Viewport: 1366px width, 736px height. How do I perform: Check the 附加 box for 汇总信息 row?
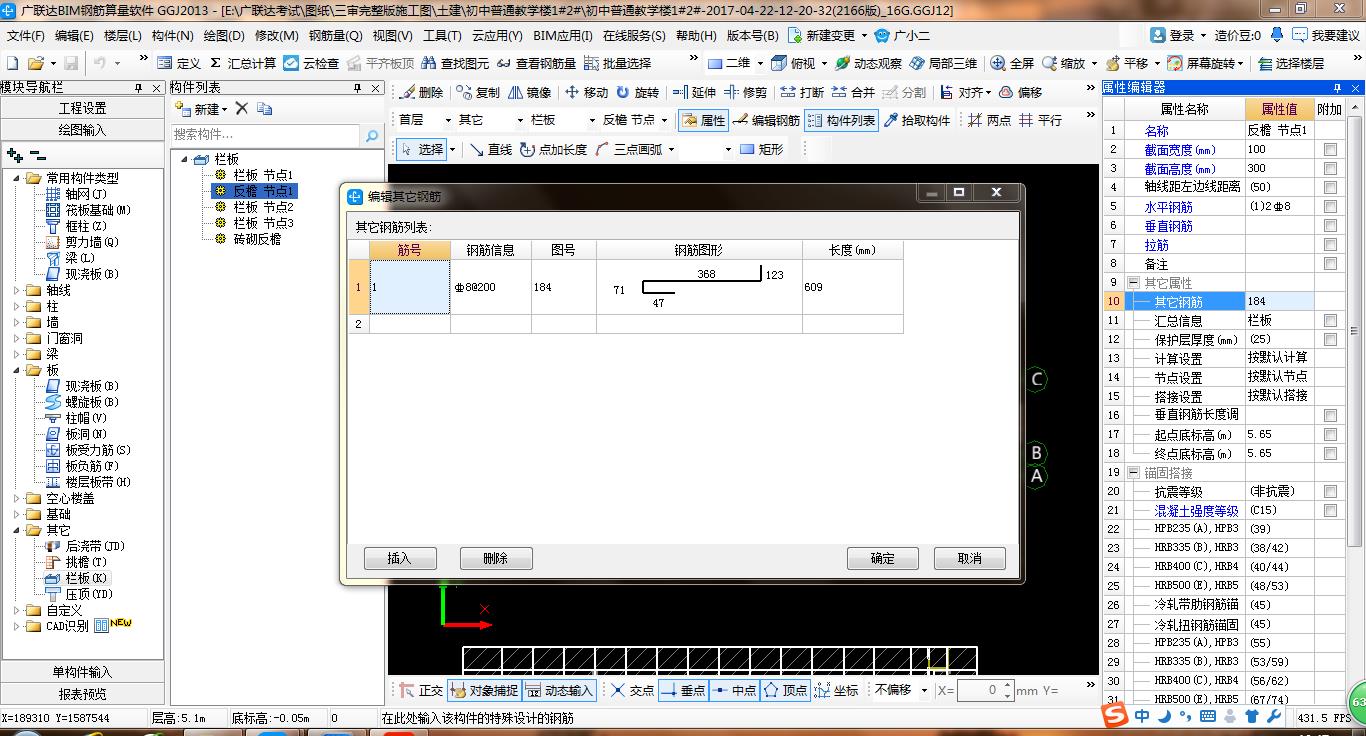[1330, 321]
